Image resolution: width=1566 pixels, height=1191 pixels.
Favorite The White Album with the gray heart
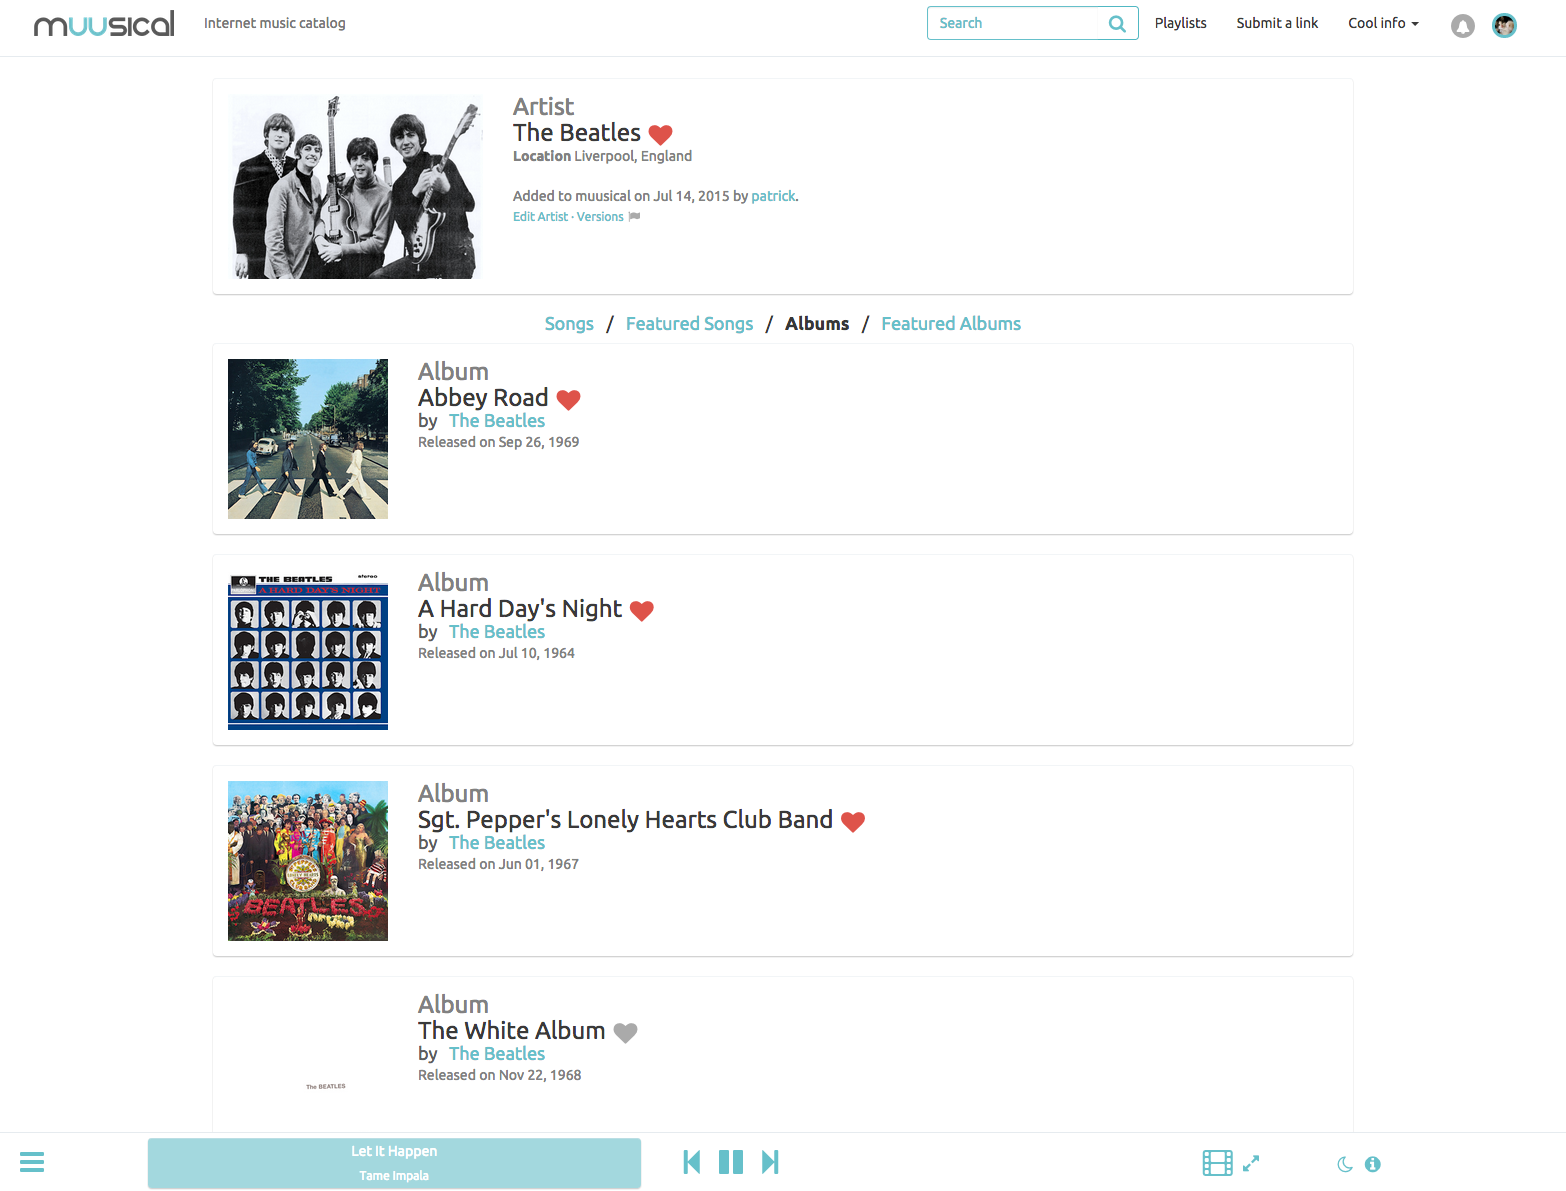coord(625,1032)
